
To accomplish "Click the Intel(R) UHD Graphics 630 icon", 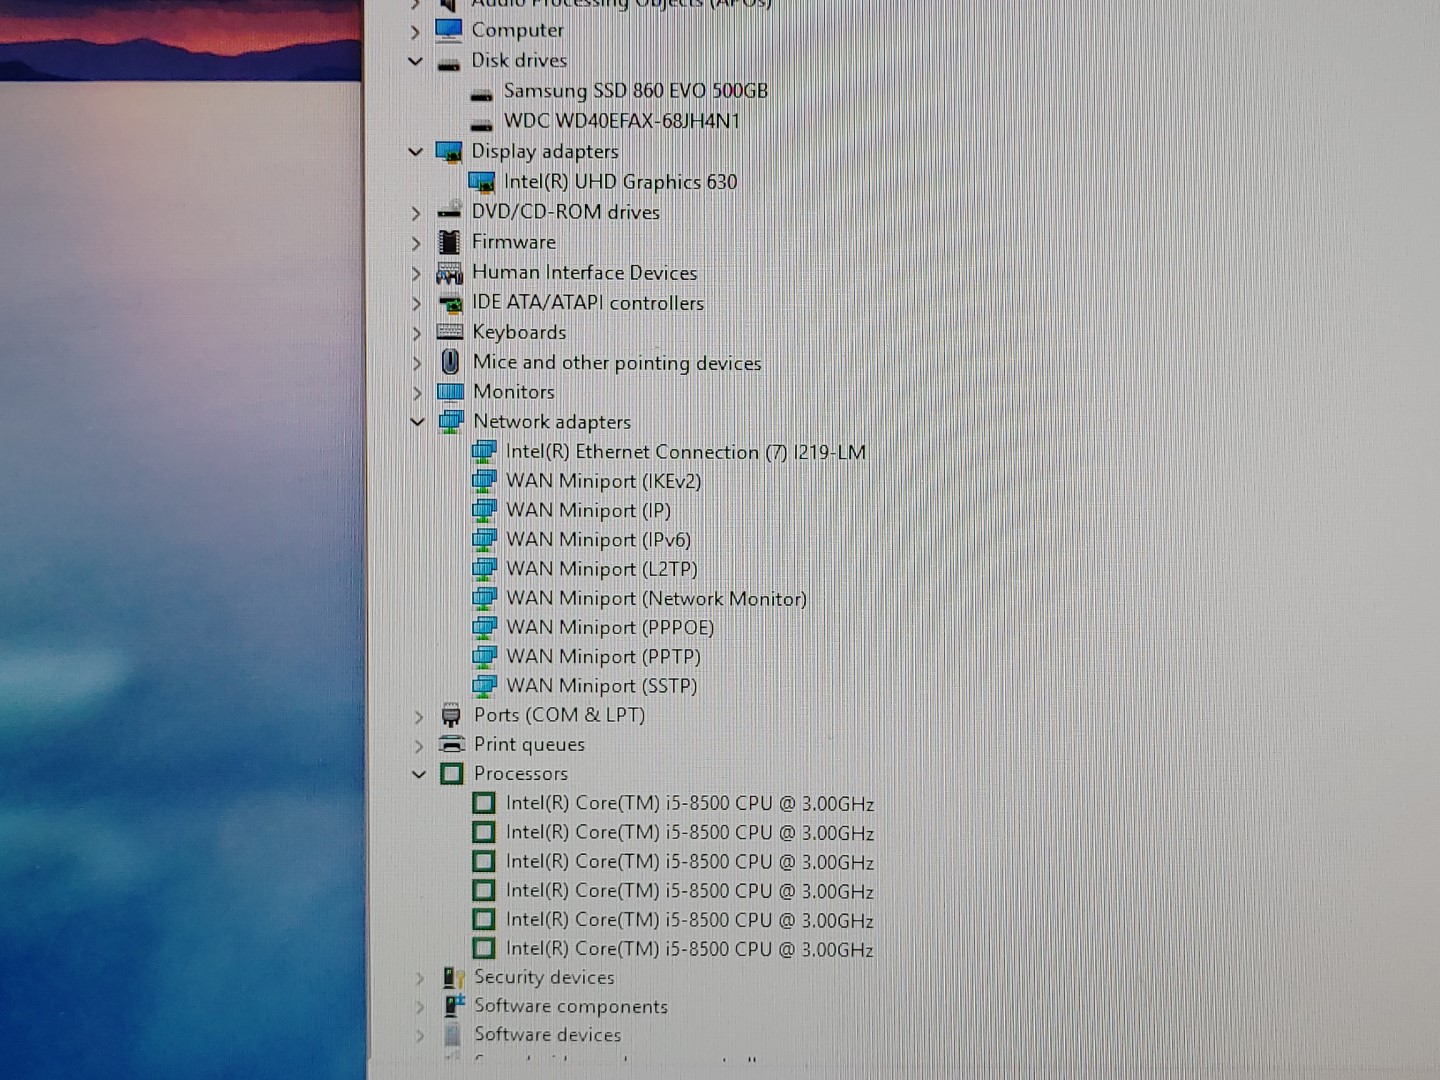I will (x=484, y=182).
